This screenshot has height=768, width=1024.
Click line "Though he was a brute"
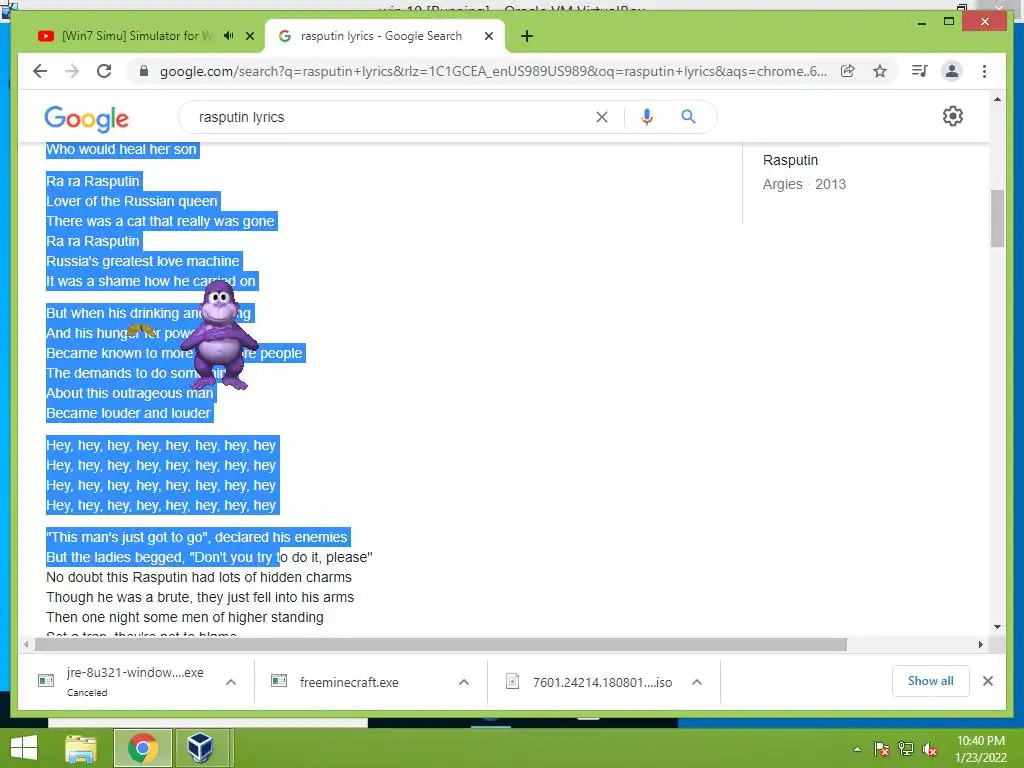(x=200, y=598)
